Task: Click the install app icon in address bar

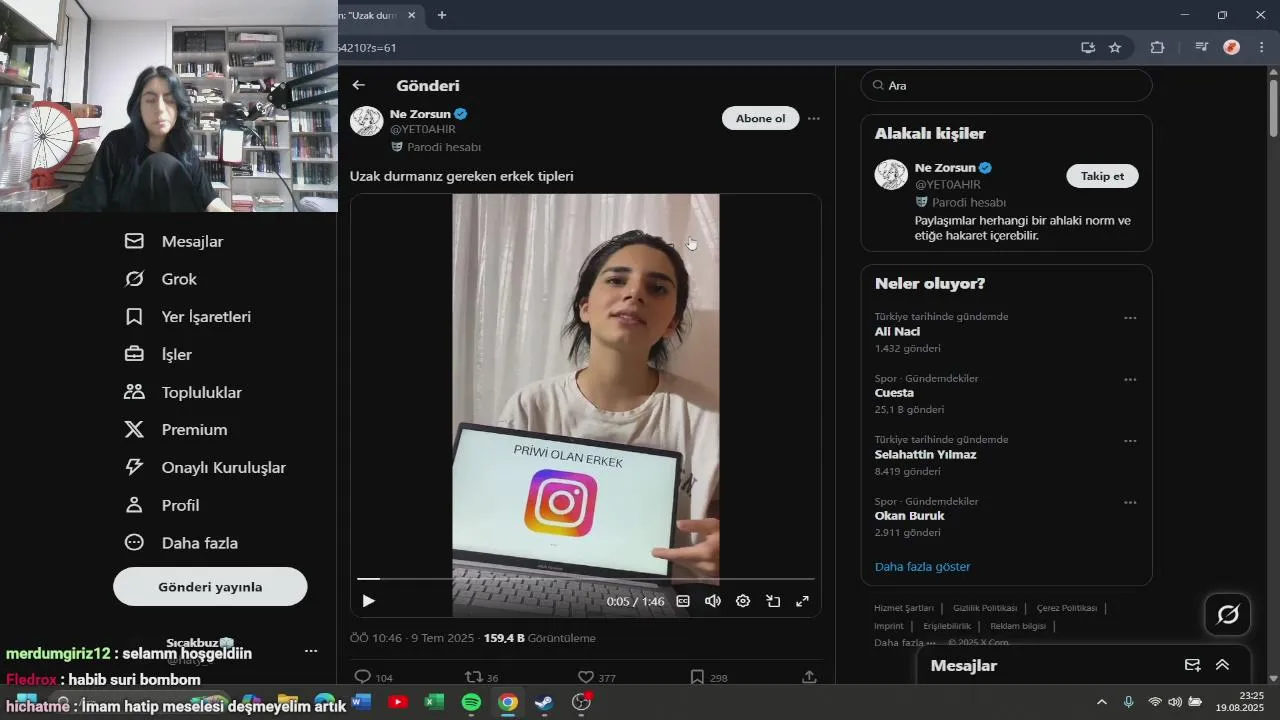Action: (1088, 47)
